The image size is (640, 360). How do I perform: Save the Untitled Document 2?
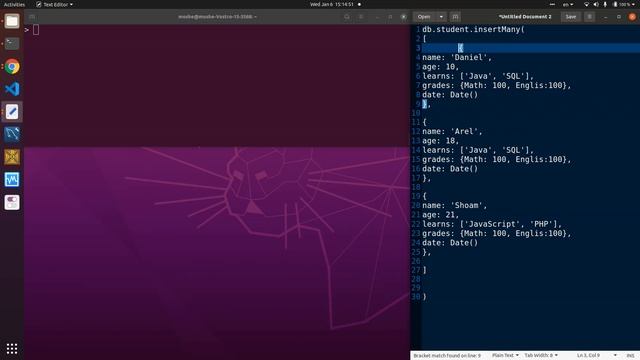coord(571,17)
